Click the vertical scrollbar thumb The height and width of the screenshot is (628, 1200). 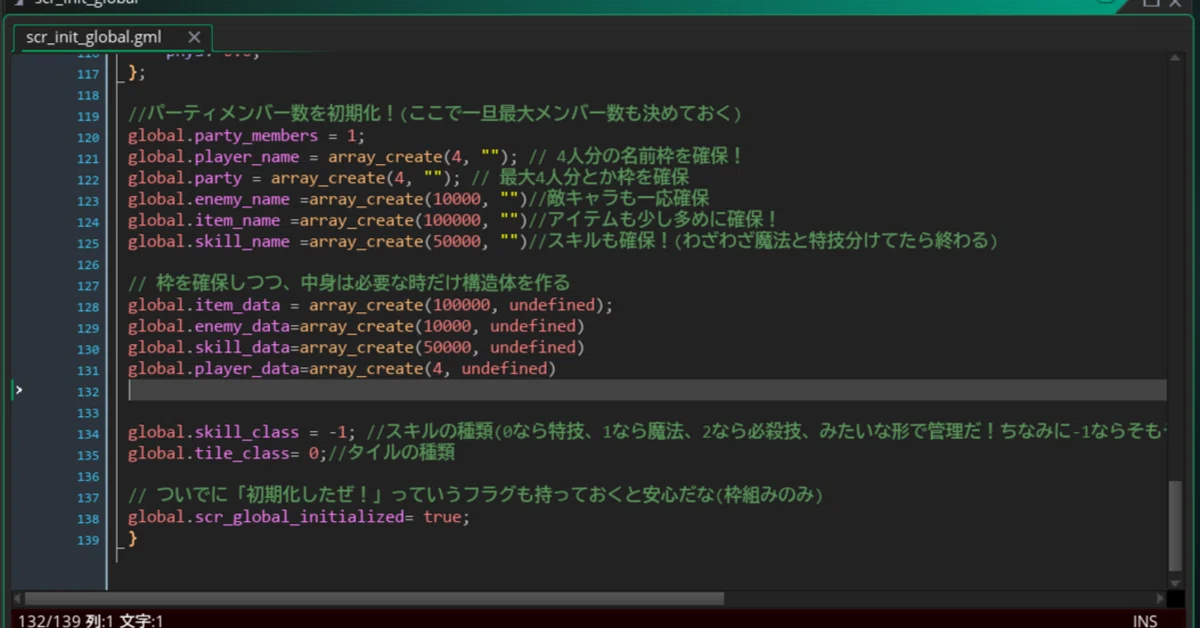[1176, 525]
